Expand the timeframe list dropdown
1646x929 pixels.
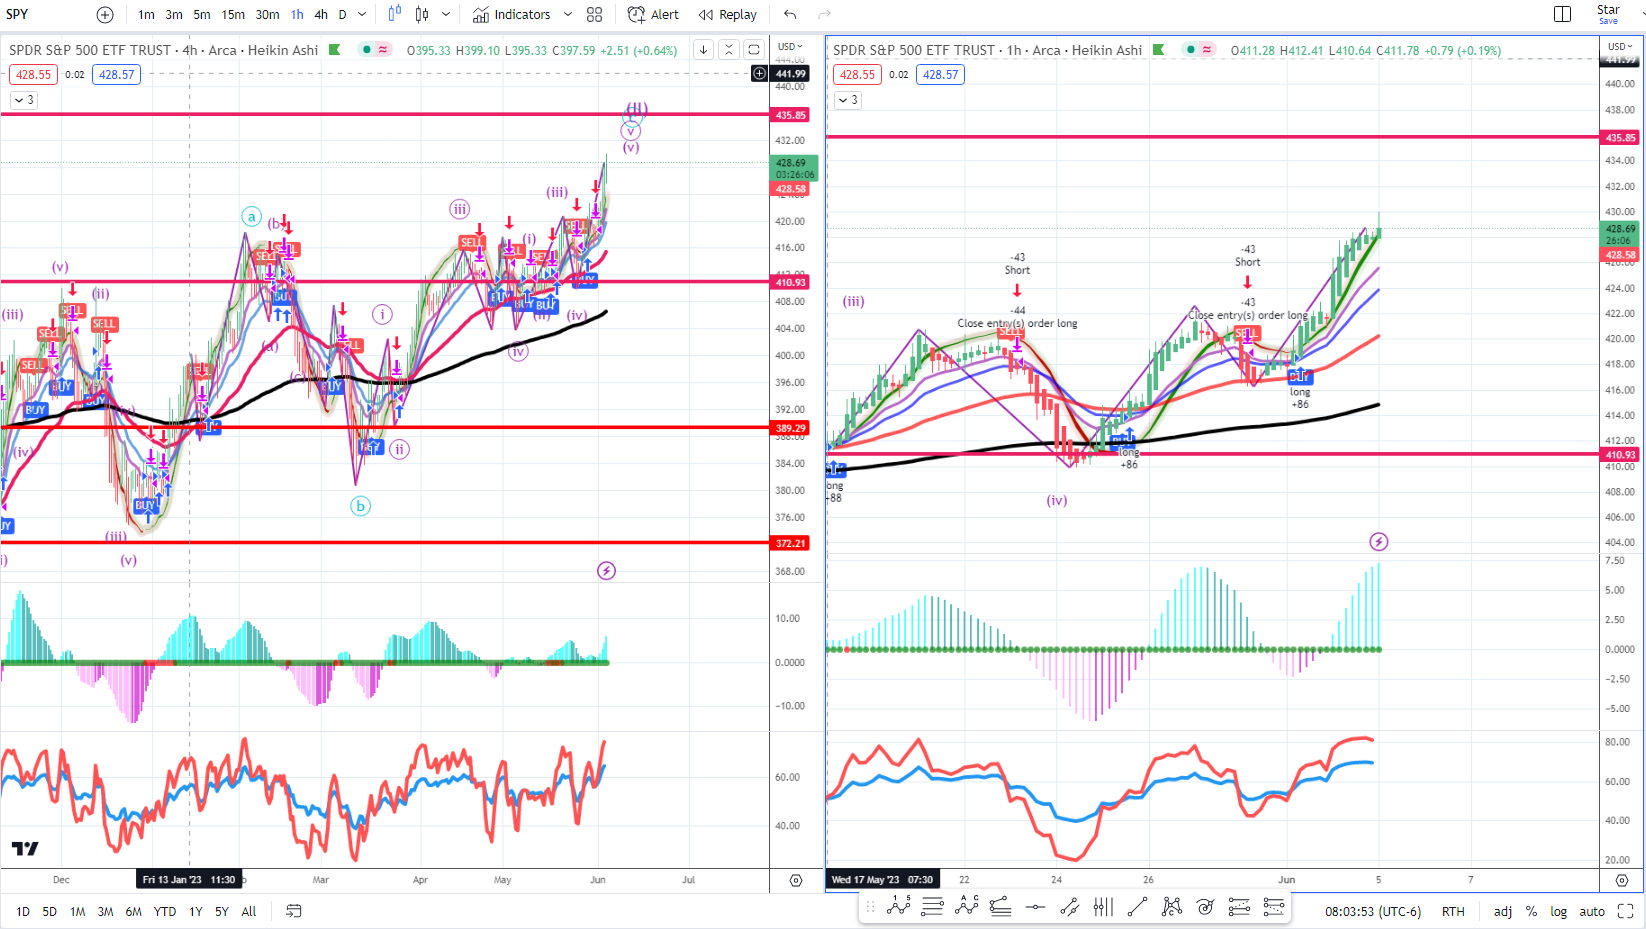tap(362, 15)
